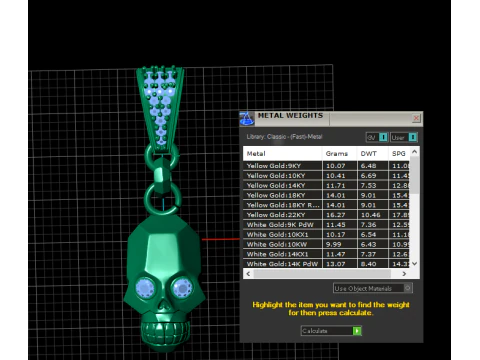This screenshot has height=360, width=480.
Task: Enable the Use Object Materials option
Action: [x=373, y=288]
